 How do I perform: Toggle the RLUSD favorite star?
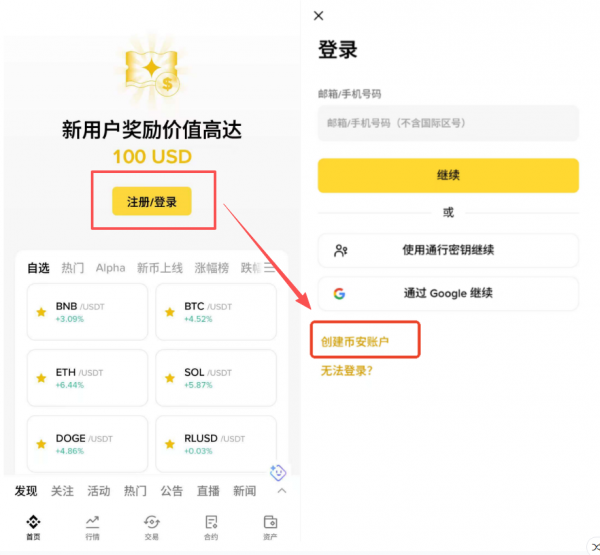click(170, 444)
